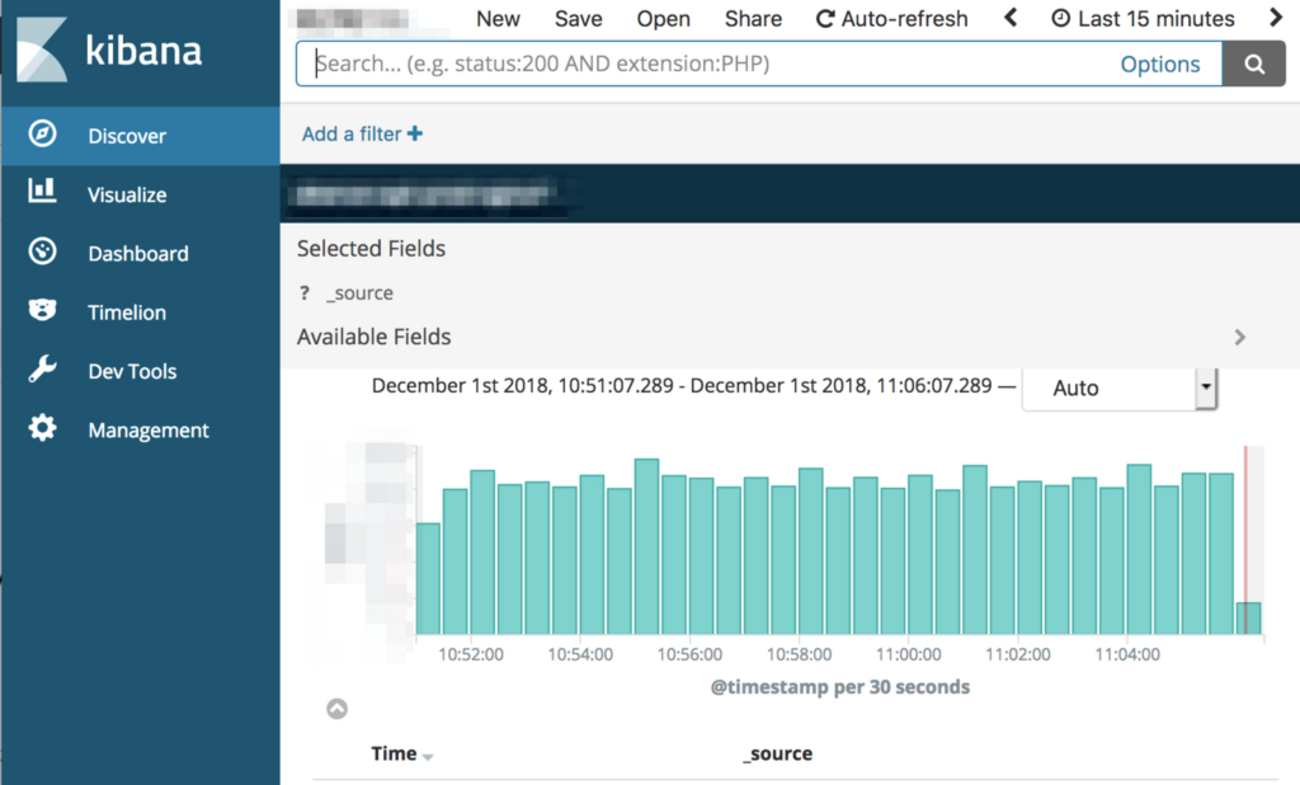Open Timelion via its bear icon
This screenshot has height=785, width=1300.
tap(42, 310)
